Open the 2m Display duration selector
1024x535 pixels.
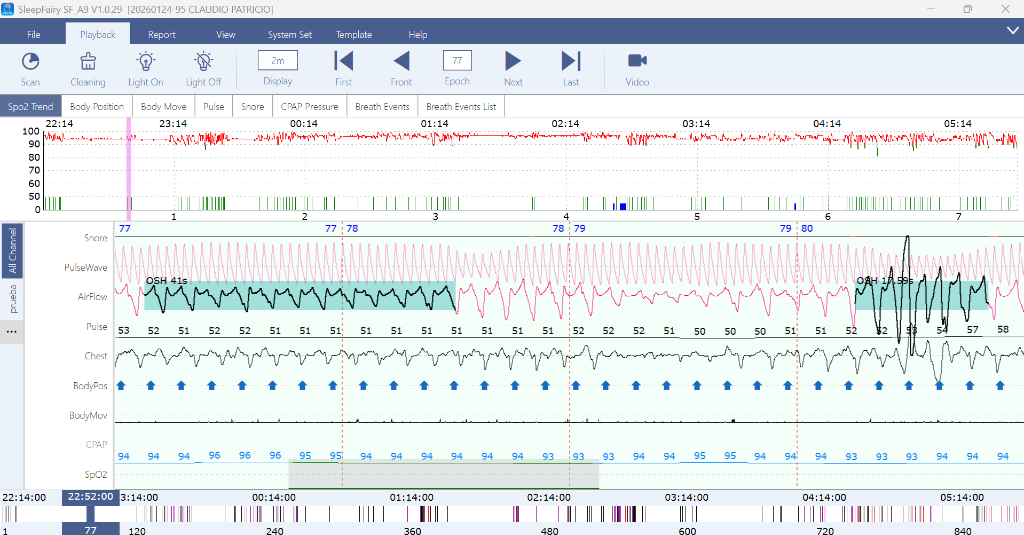tap(277, 61)
